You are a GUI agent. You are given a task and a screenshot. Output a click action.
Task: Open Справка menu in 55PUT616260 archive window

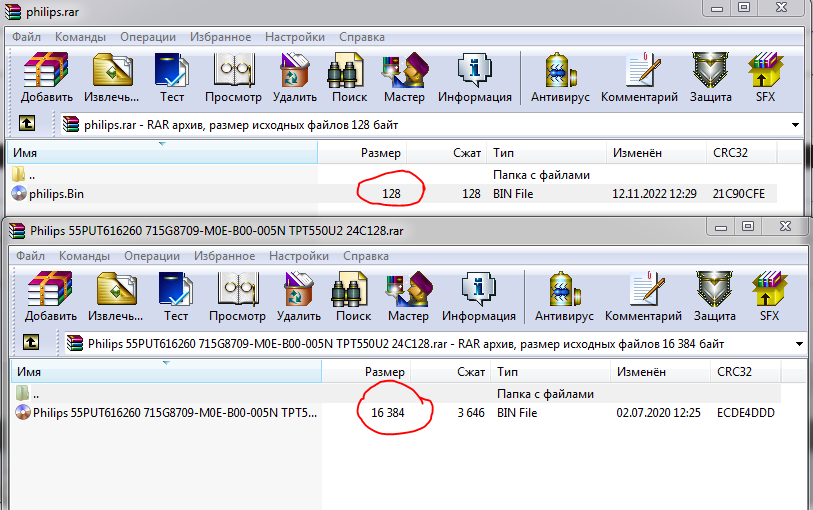(x=366, y=256)
